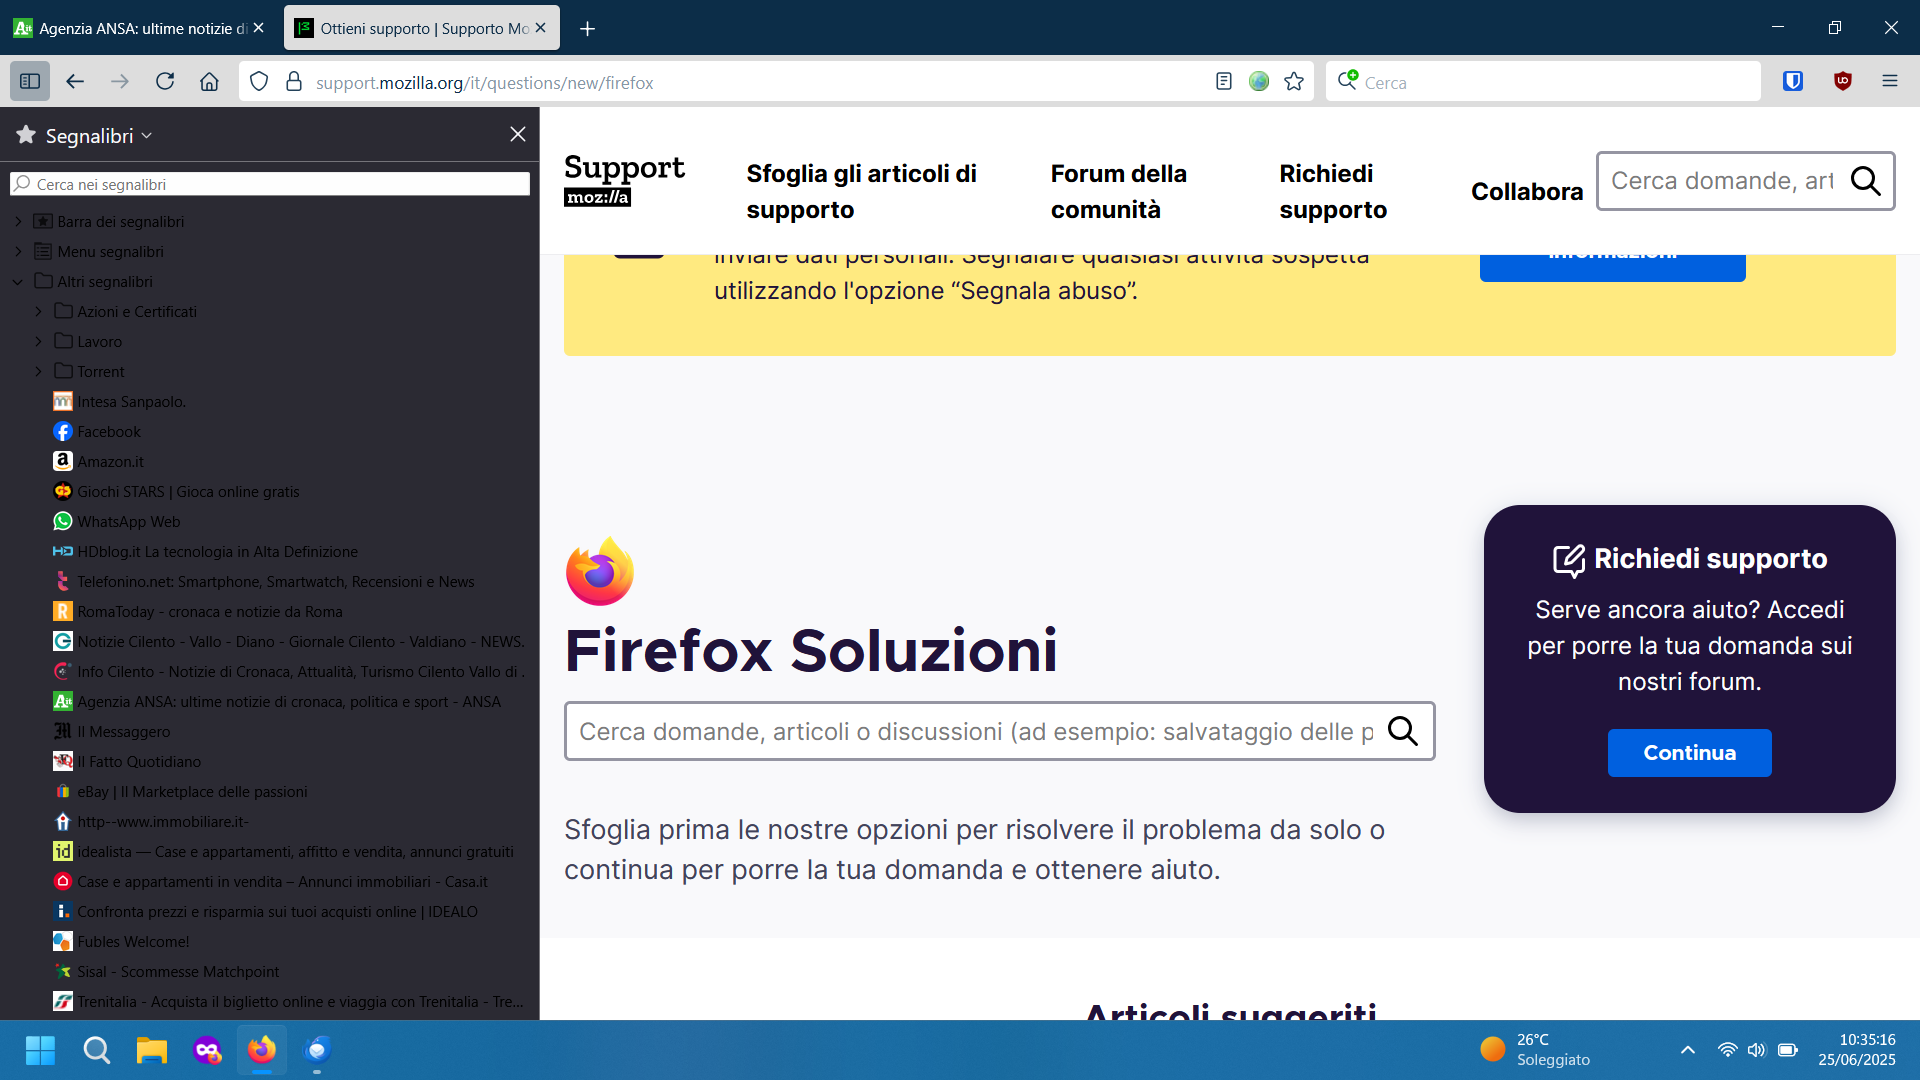Open Bitwarden extension icon
Image resolution: width=1920 pixels, height=1080 pixels.
click(1793, 82)
